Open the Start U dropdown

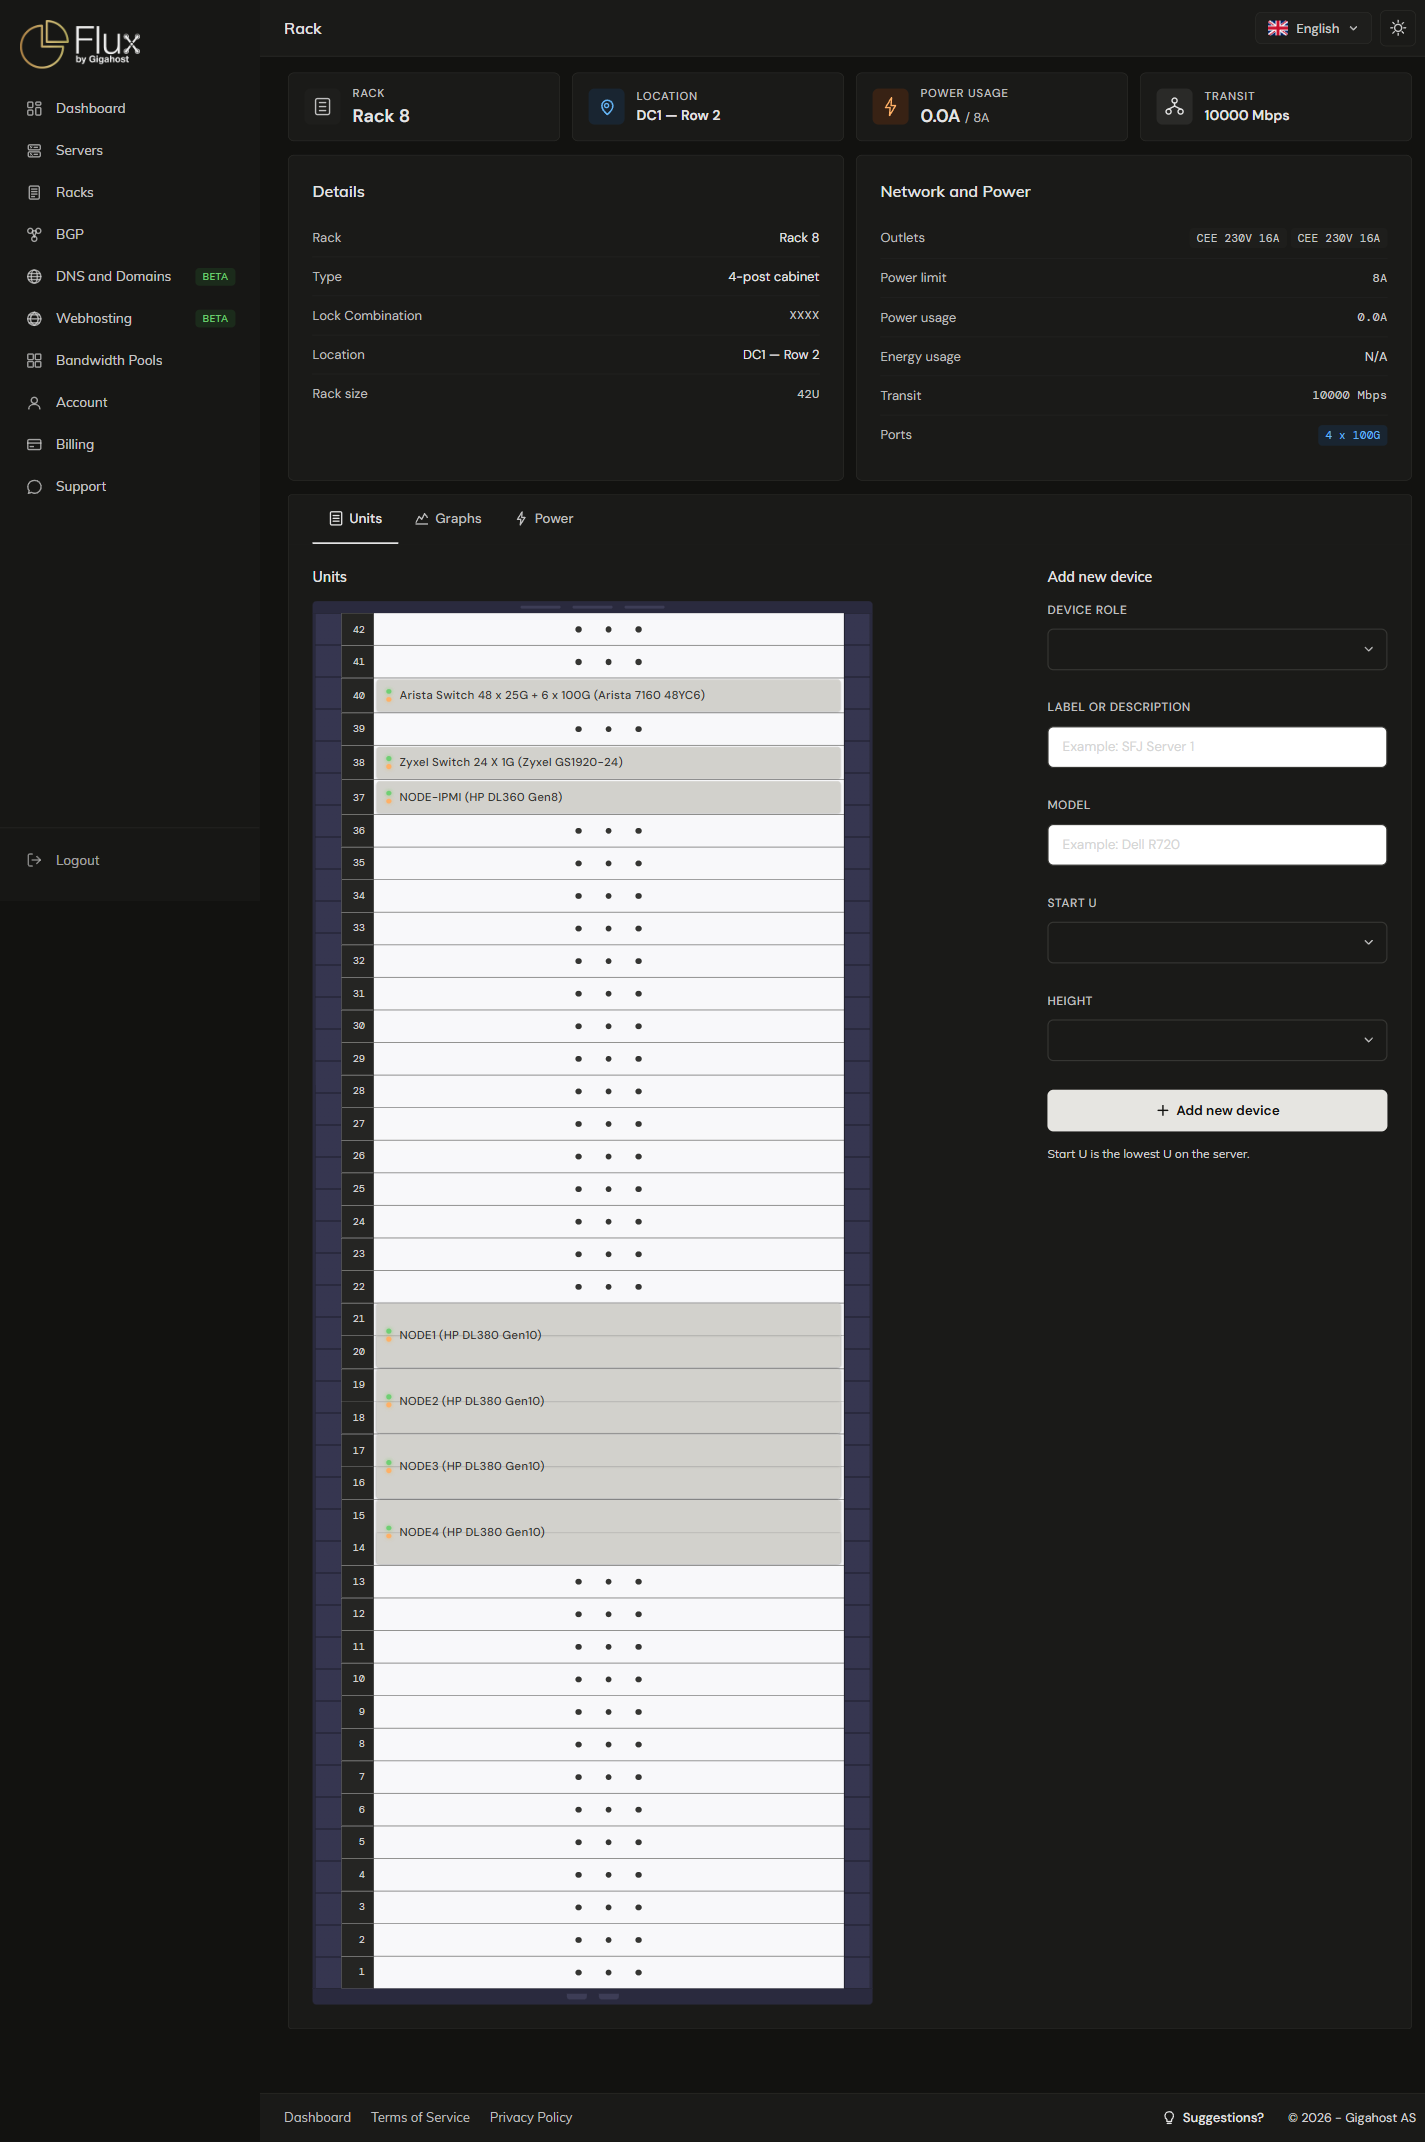(x=1217, y=942)
